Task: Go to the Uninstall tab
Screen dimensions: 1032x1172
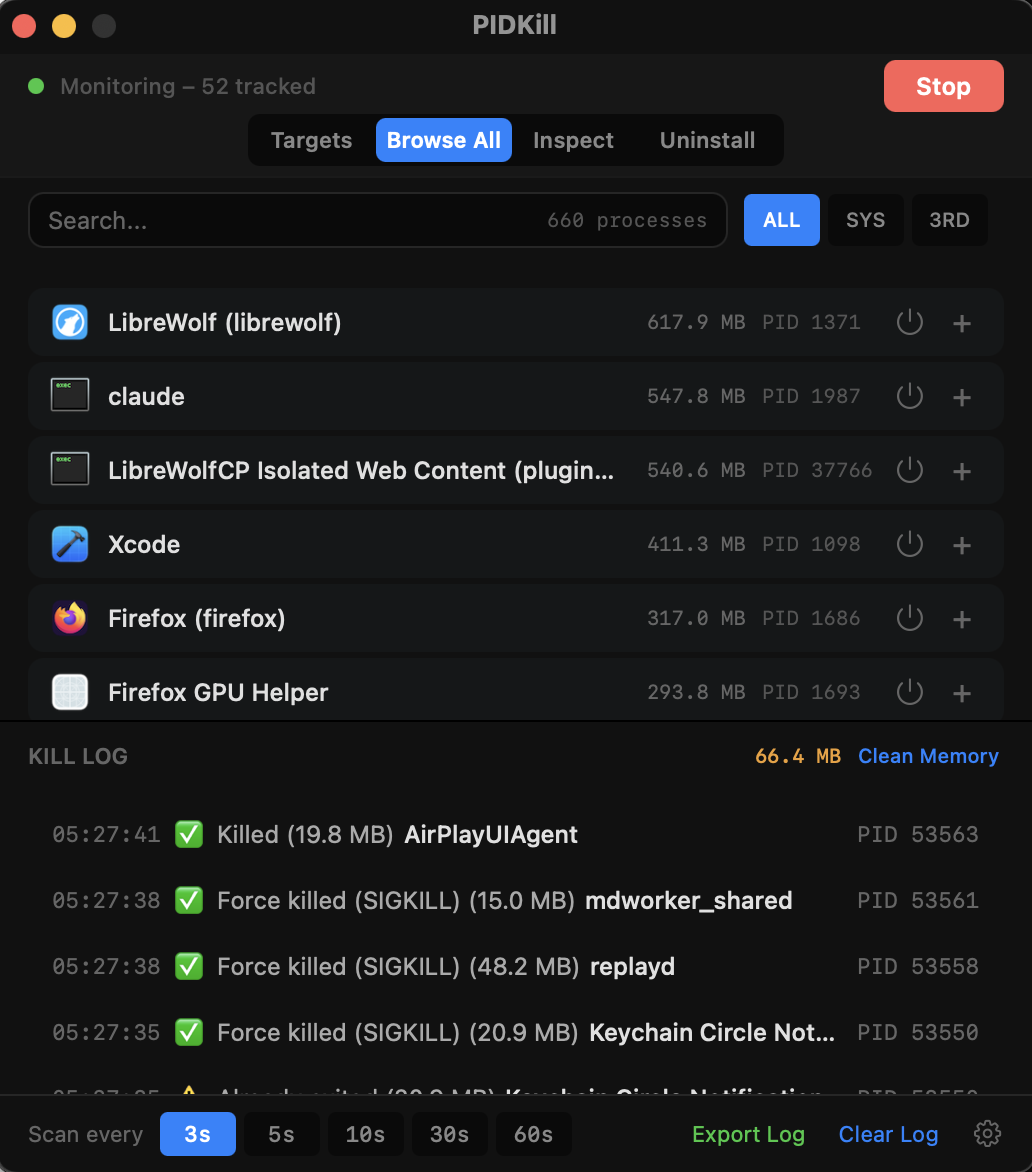Action: pyautogui.click(x=707, y=140)
